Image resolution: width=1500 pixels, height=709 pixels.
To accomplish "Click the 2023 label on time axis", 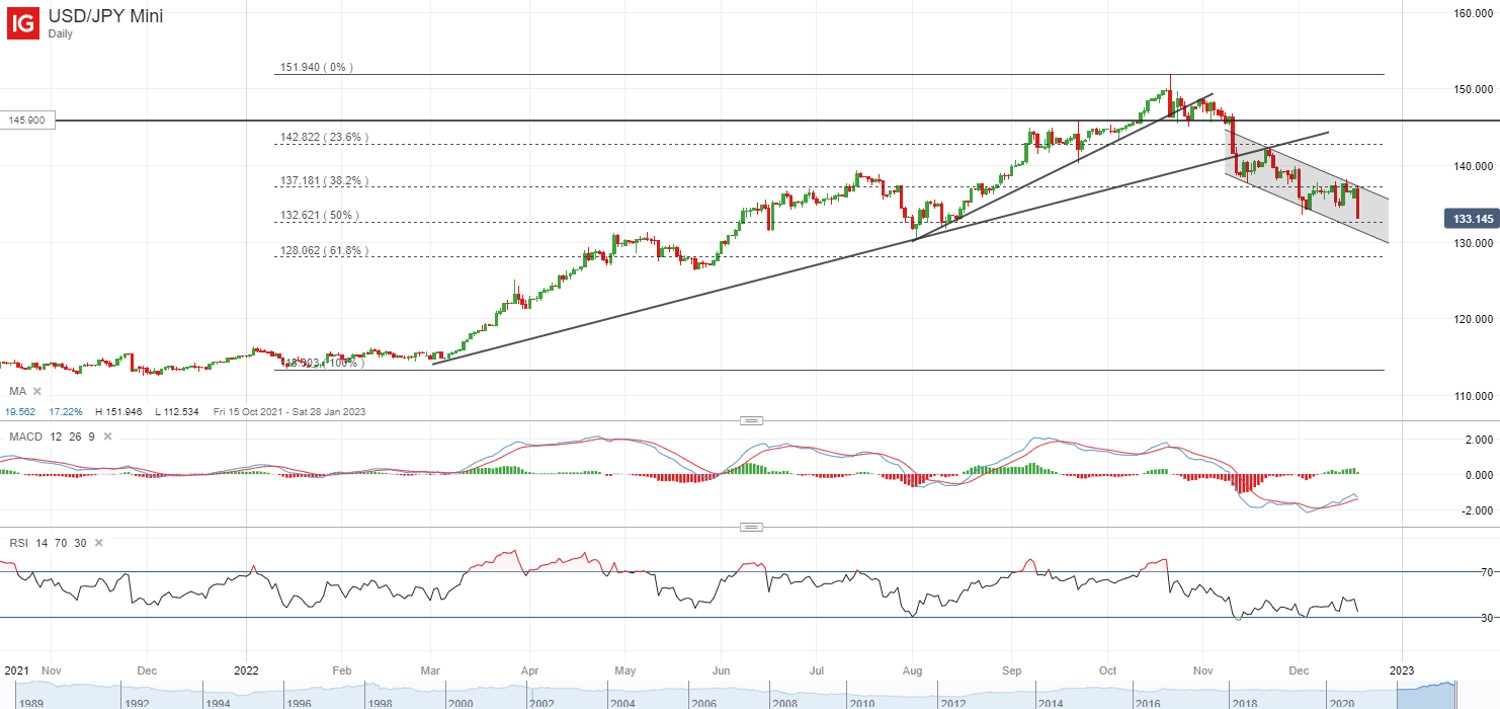I will [x=1402, y=669].
